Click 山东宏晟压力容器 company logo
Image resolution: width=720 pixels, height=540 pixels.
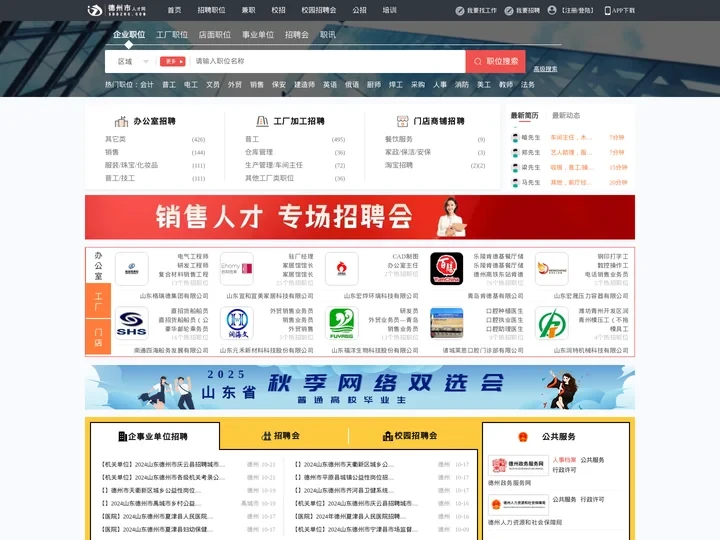[552, 269]
